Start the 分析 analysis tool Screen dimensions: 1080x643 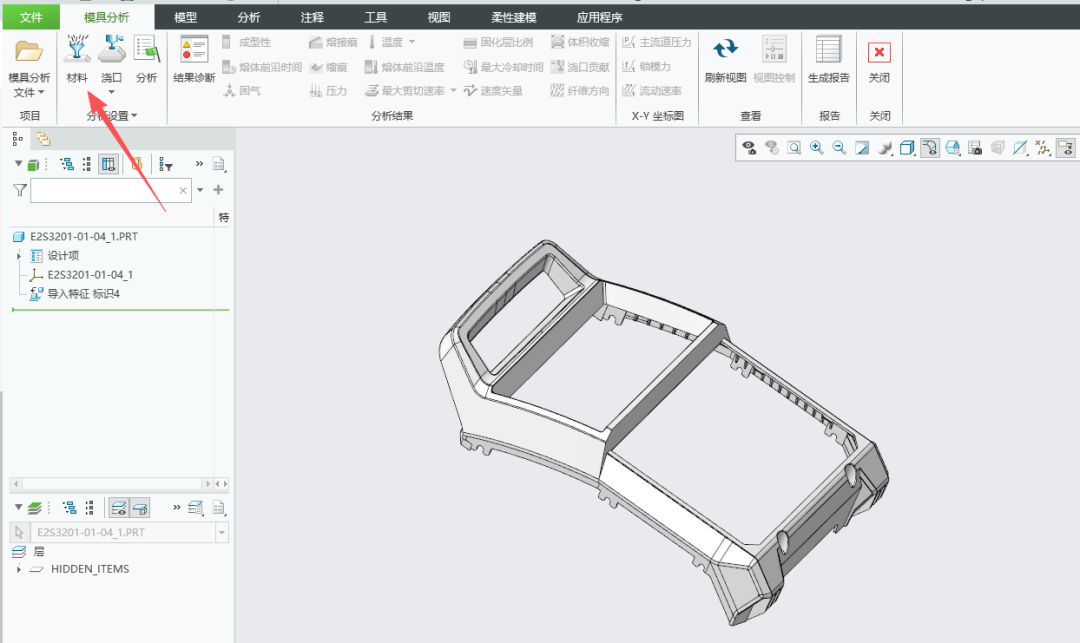coord(146,59)
